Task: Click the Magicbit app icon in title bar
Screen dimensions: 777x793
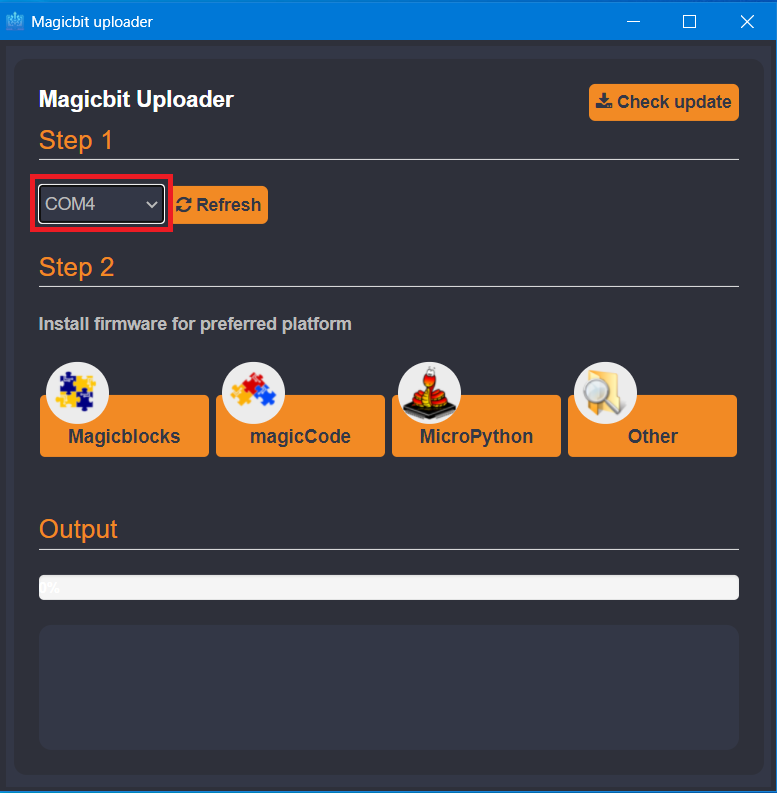Action: click(x=15, y=21)
